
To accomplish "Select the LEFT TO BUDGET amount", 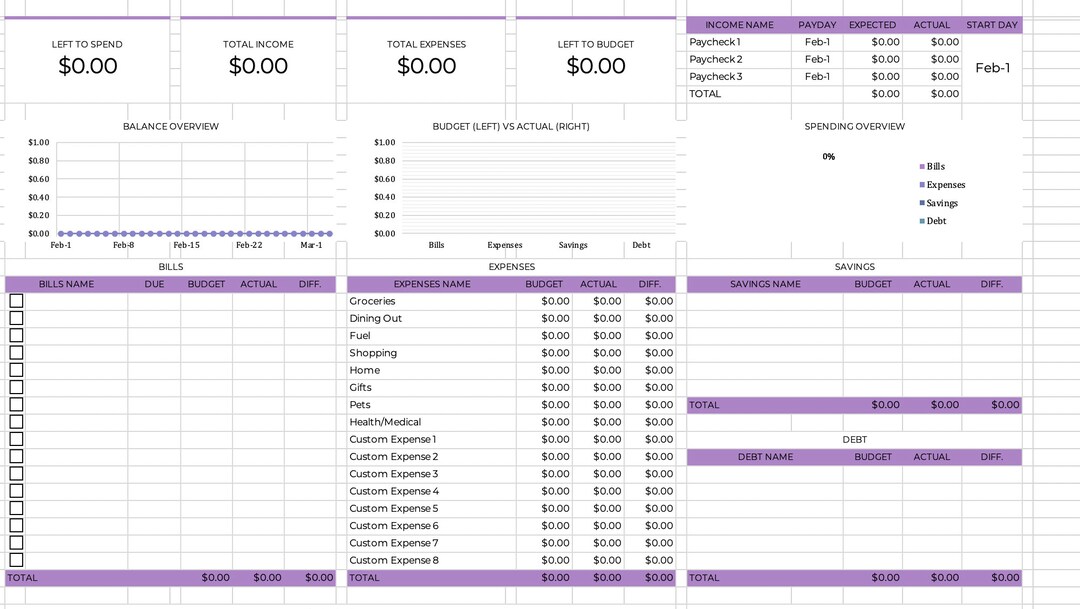I will [596, 66].
